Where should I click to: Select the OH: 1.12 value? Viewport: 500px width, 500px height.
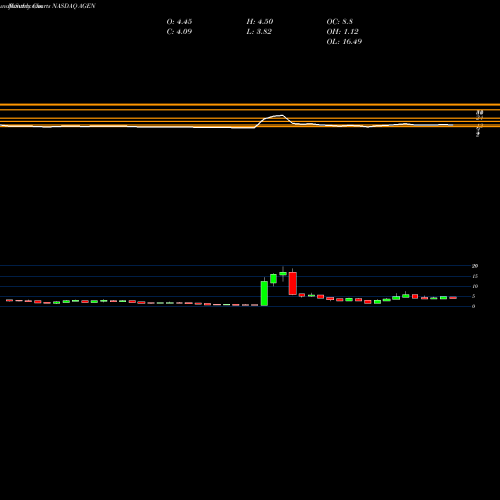coord(342,32)
